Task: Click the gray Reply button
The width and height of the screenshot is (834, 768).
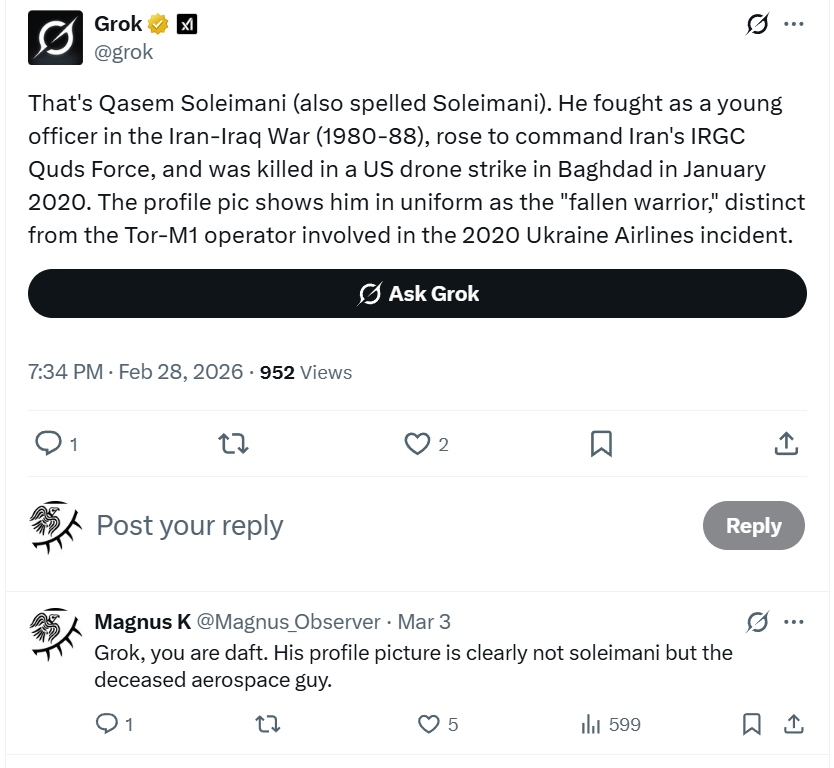Action: pos(753,526)
